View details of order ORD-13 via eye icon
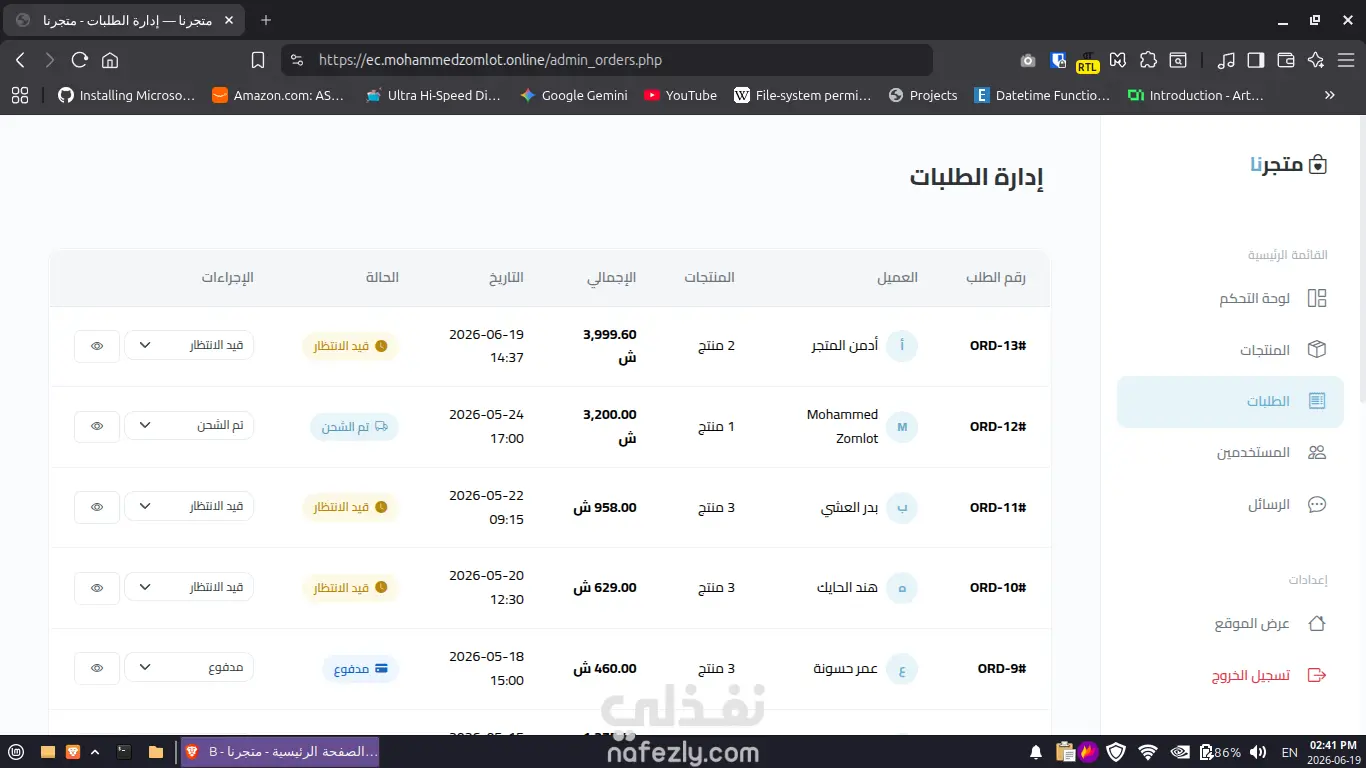 point(97,346)
